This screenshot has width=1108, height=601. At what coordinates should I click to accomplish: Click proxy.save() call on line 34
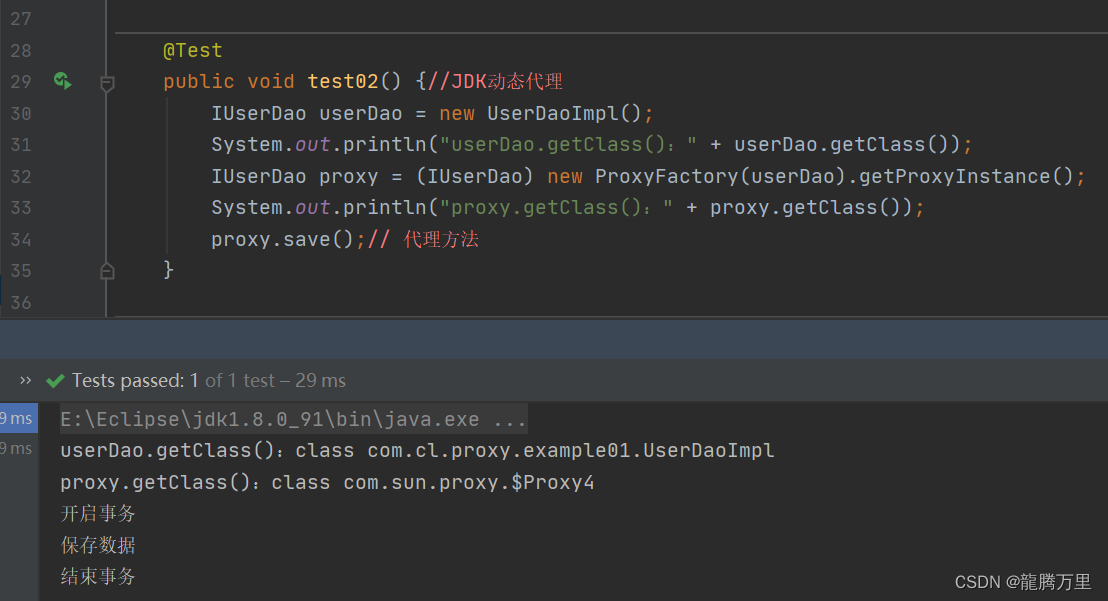click(x=282, y=239)
